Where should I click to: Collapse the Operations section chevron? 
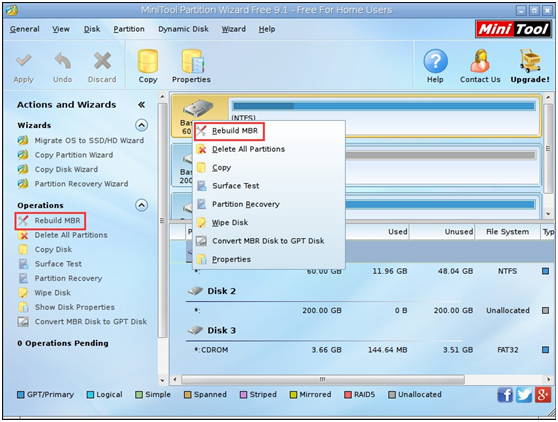coord(142,205)
